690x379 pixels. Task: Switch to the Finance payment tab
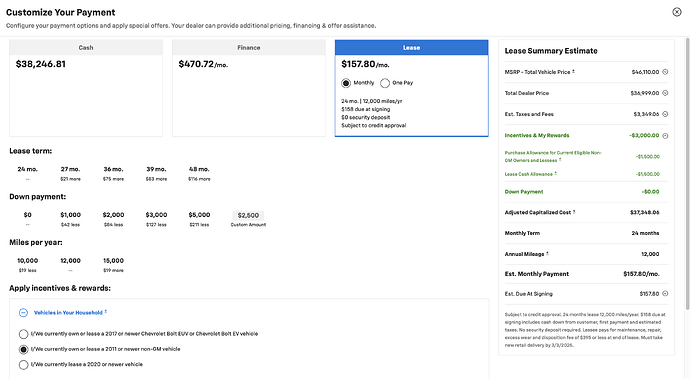pyautogui.click(x=249, y=48)
